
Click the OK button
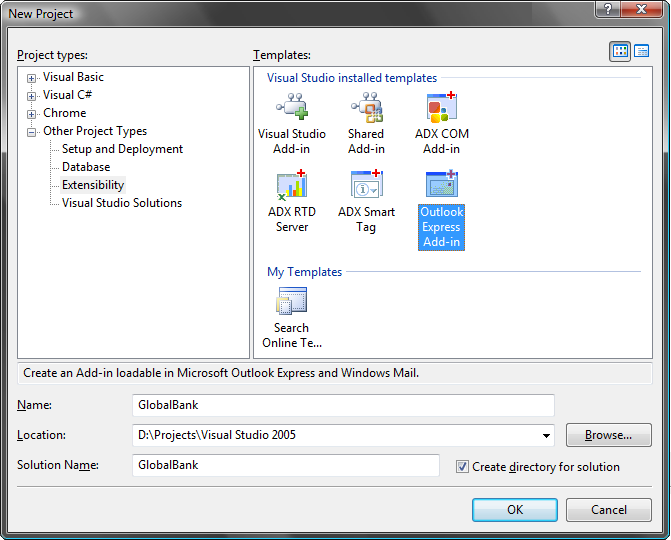[515, 510]
